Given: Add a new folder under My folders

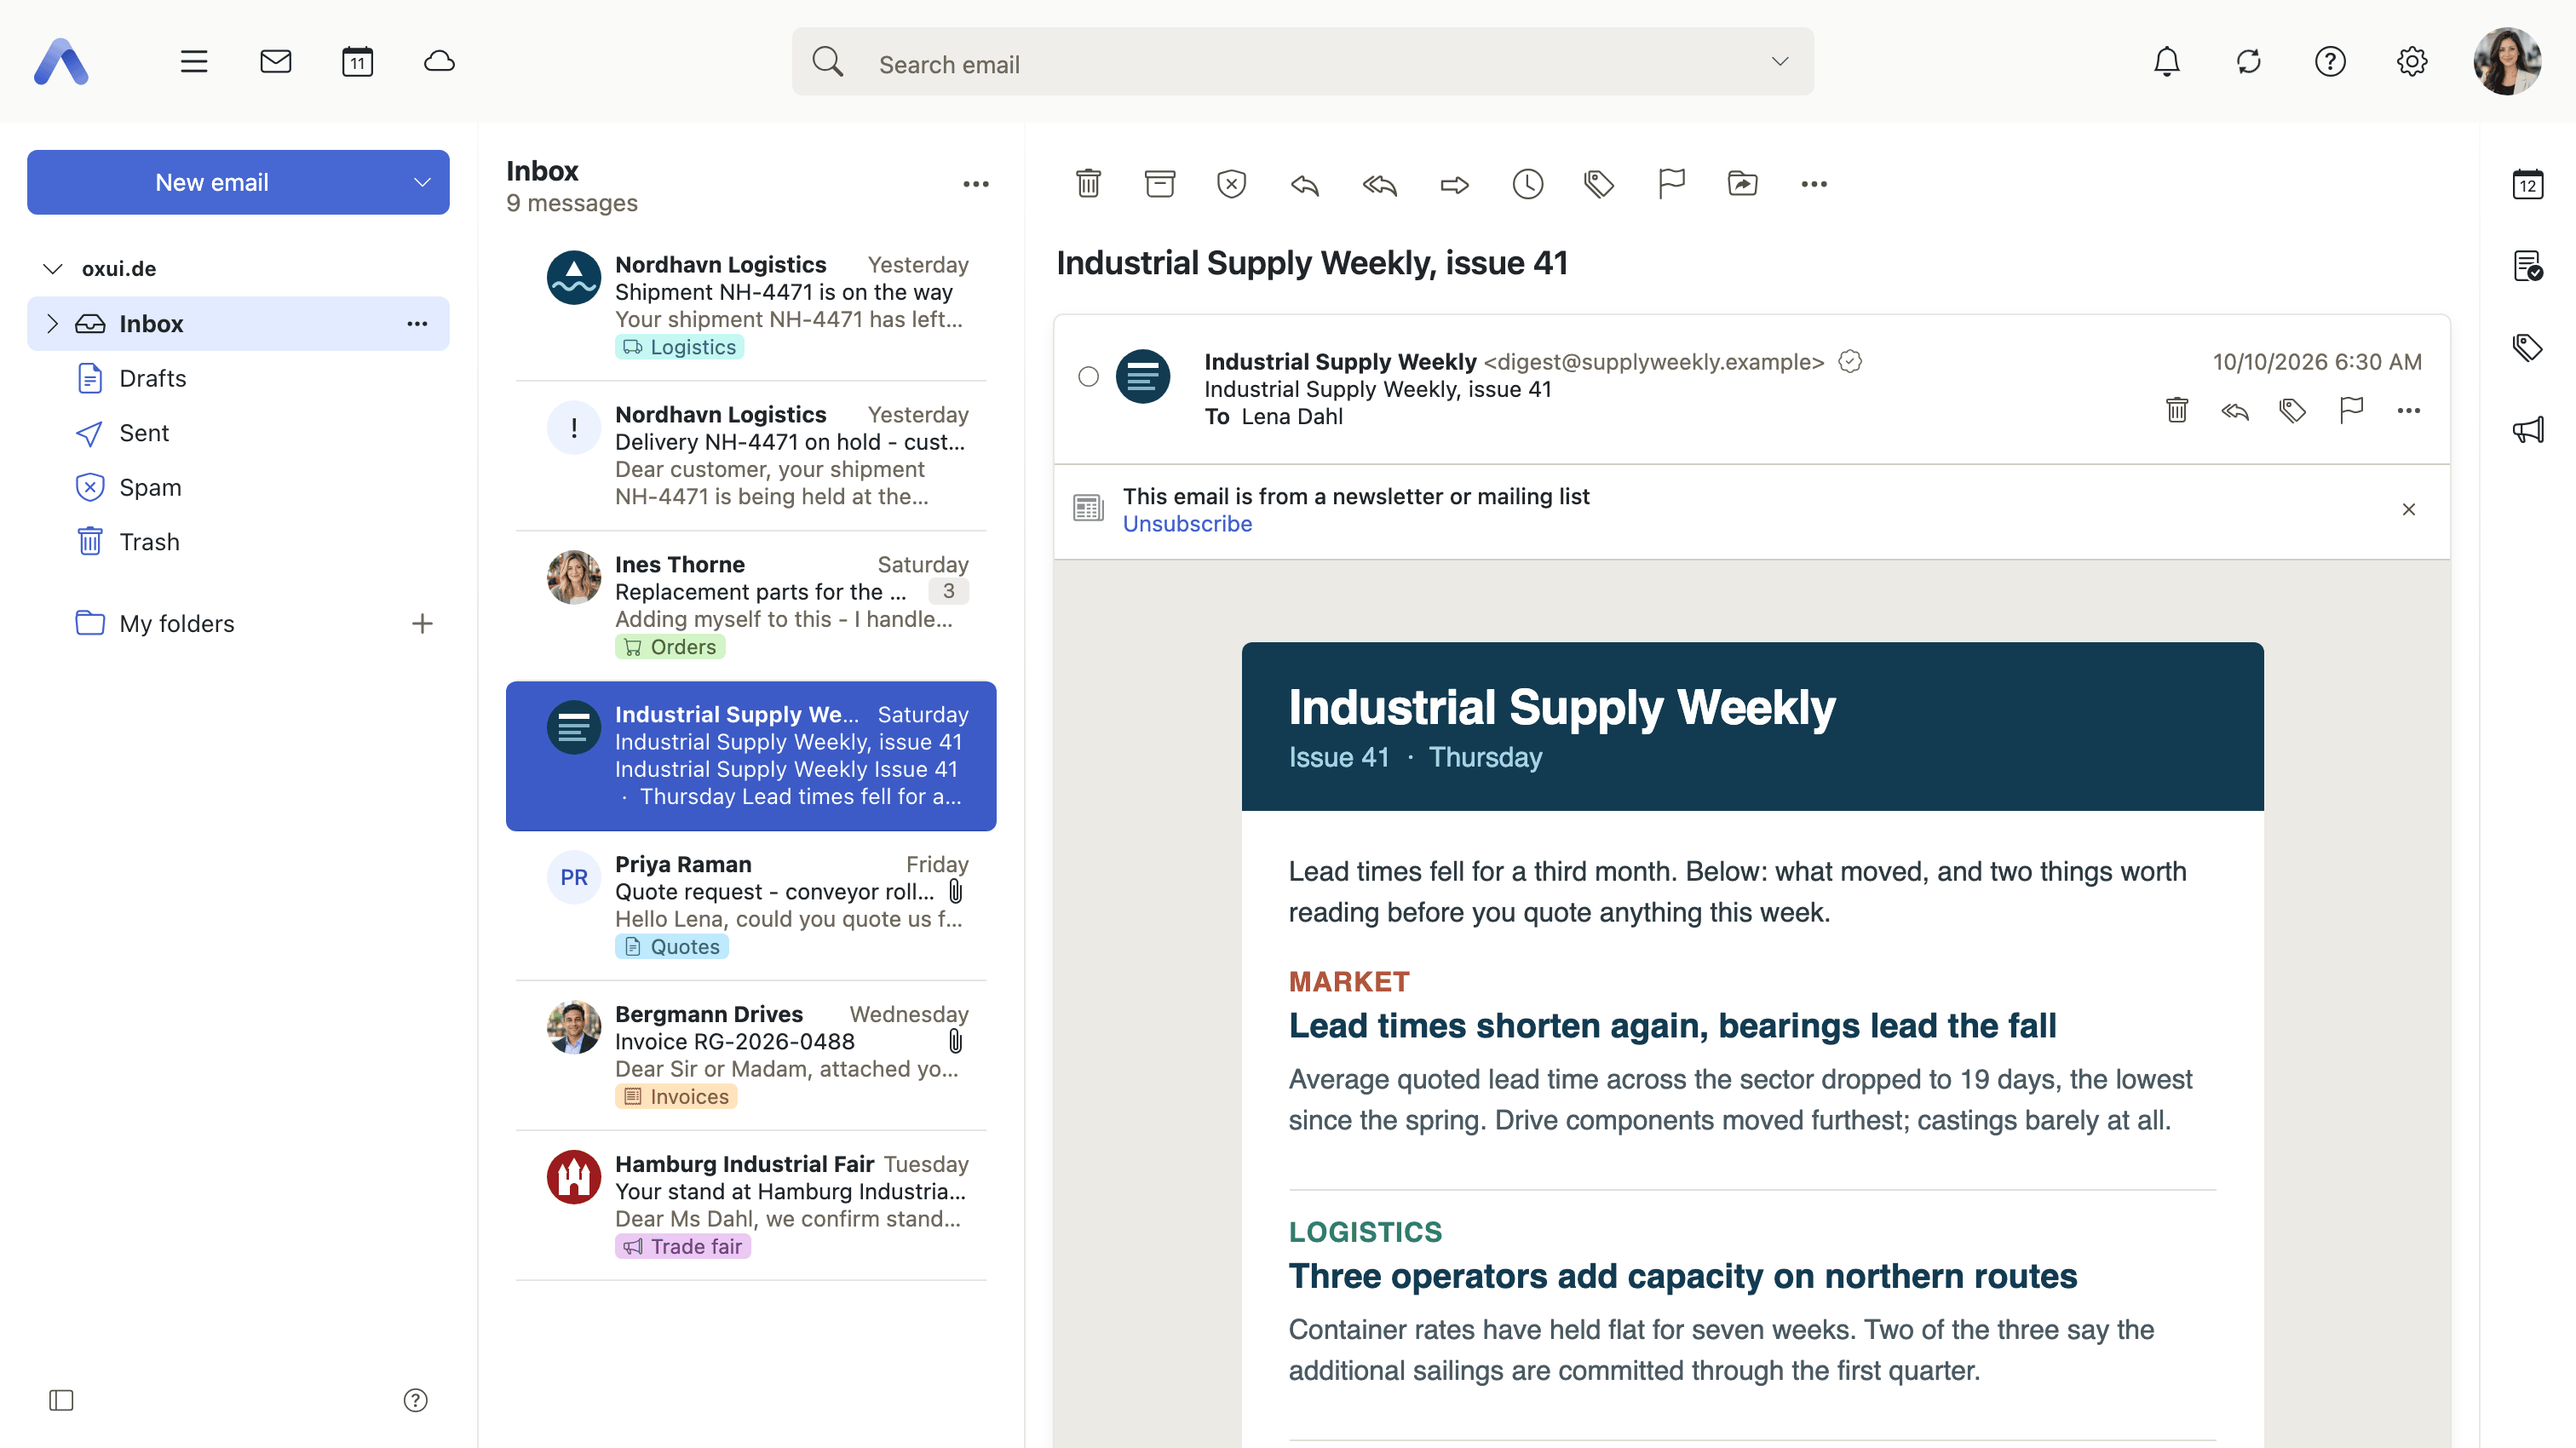Looking at the screenshot, I should pyautogui.click(x=422, y=624).
